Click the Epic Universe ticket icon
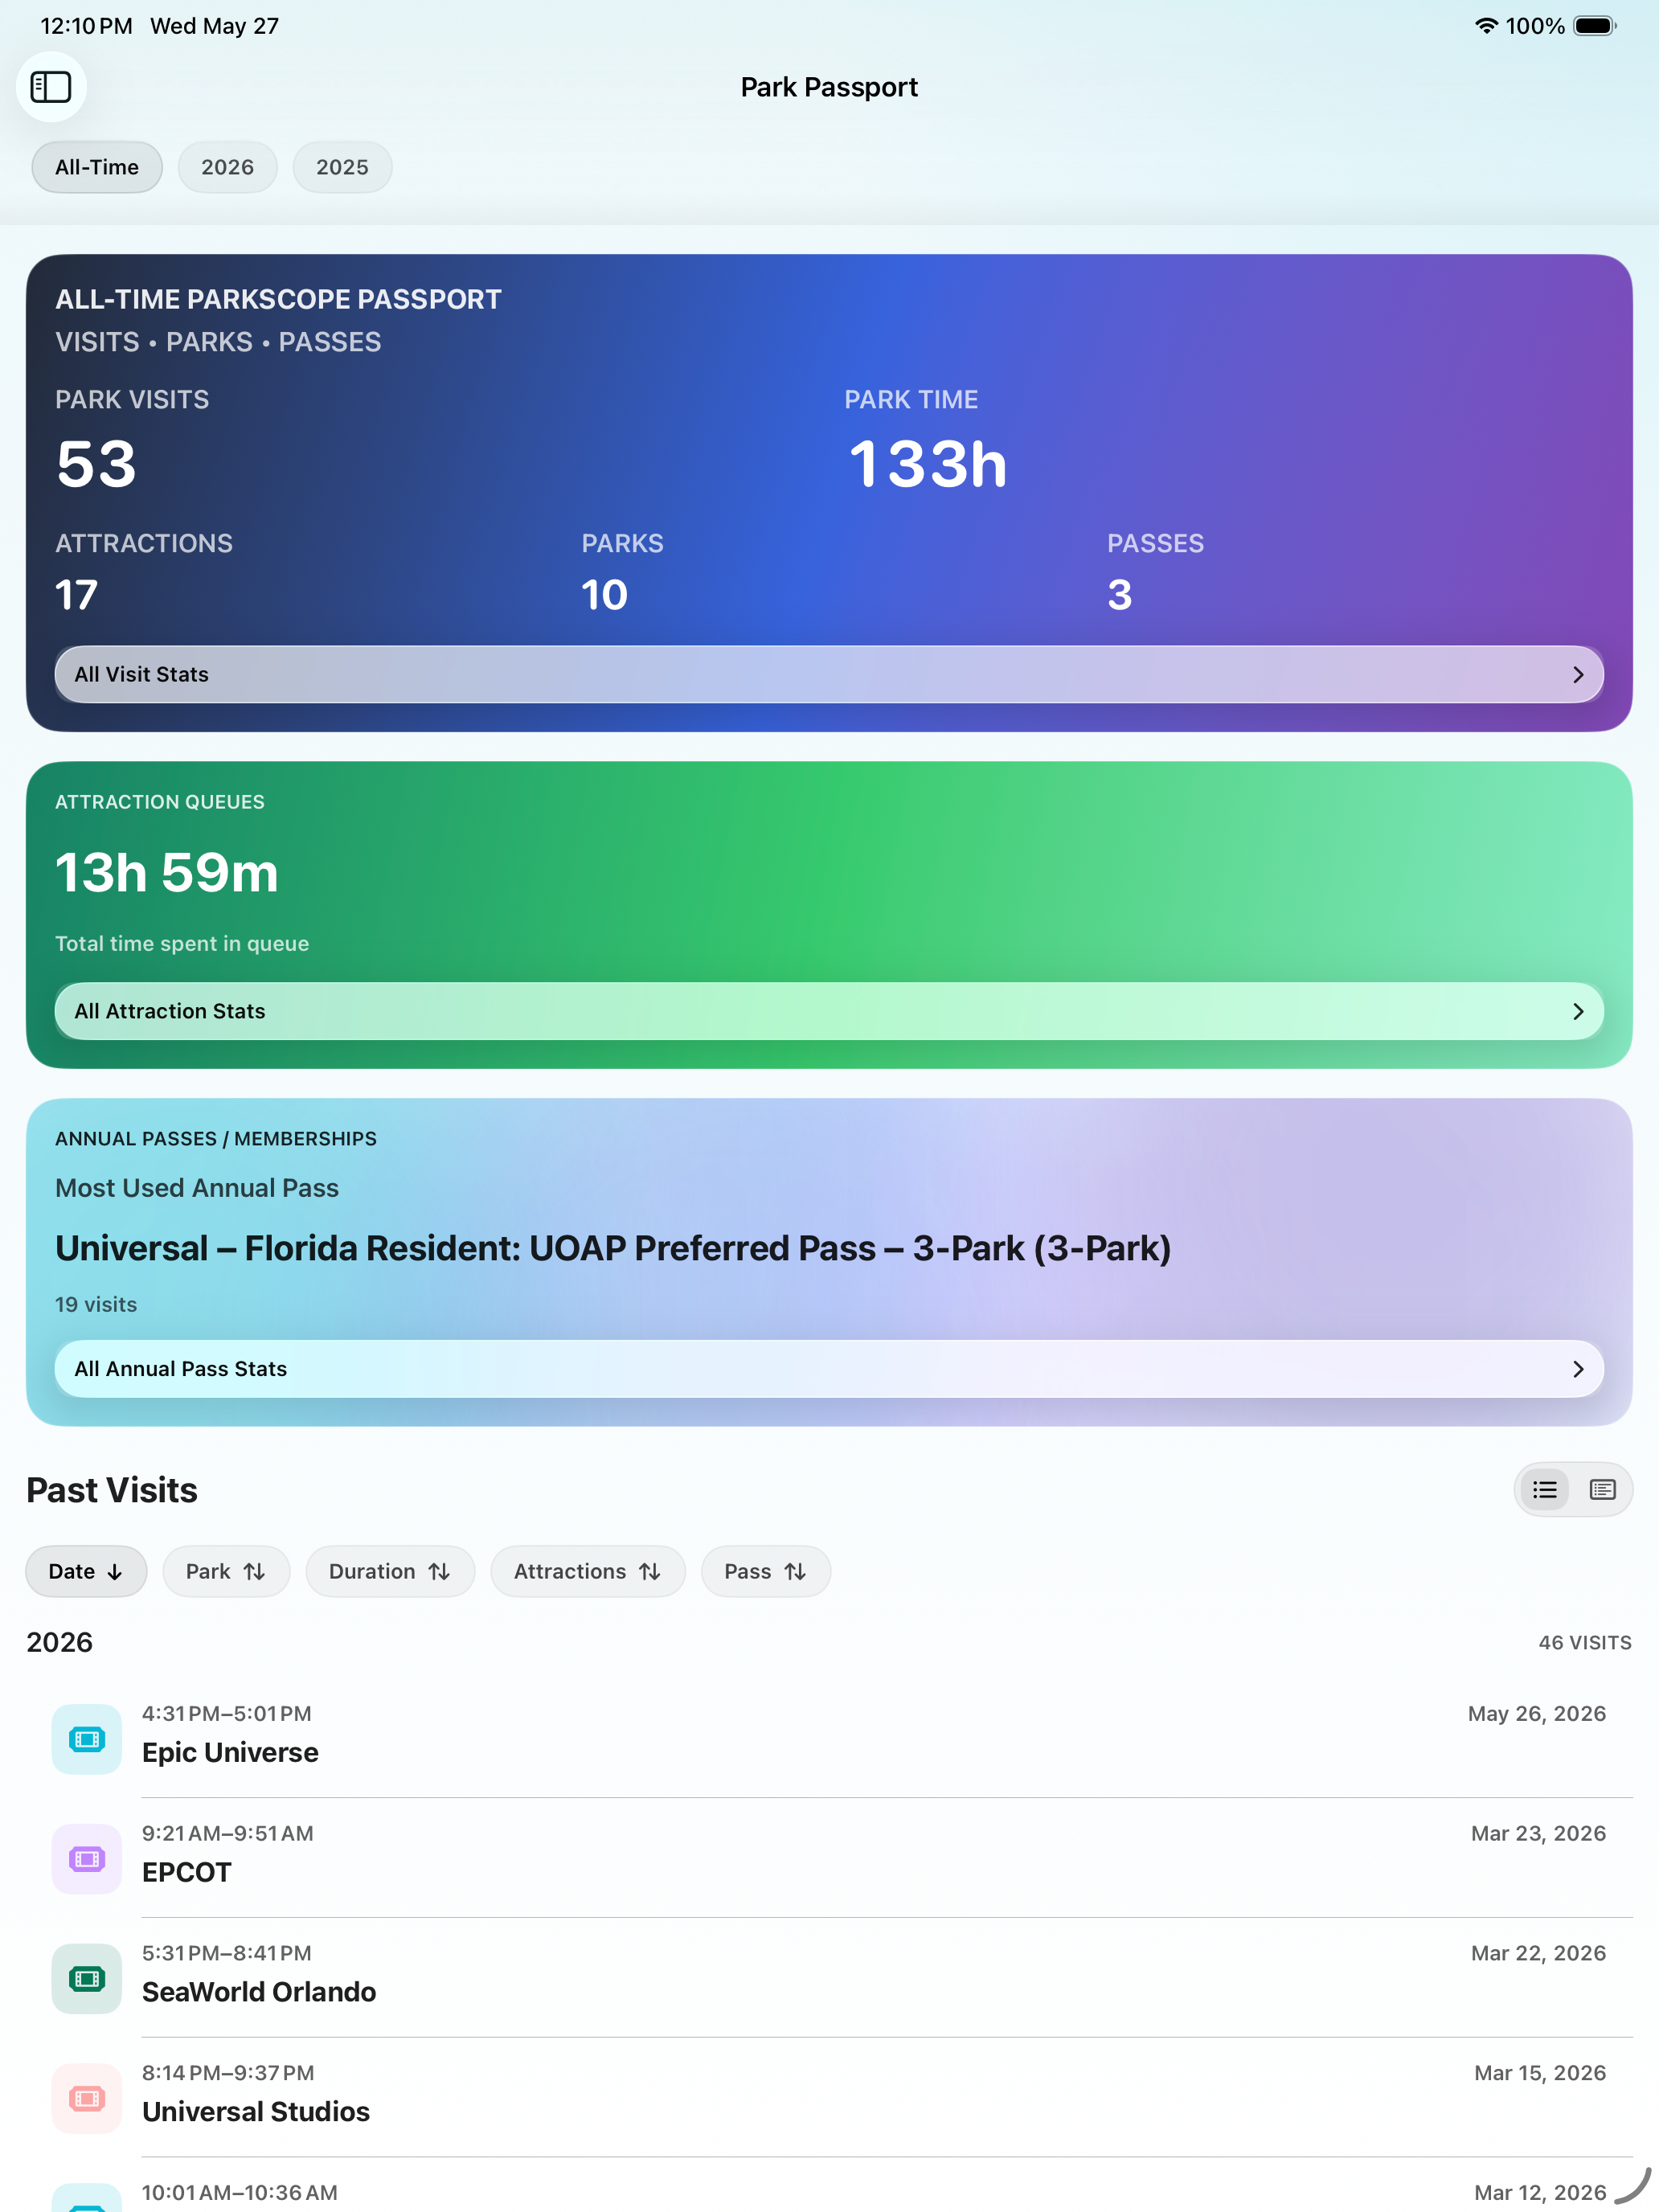Viewport: 1659px width, 2212px height. 87,1739
